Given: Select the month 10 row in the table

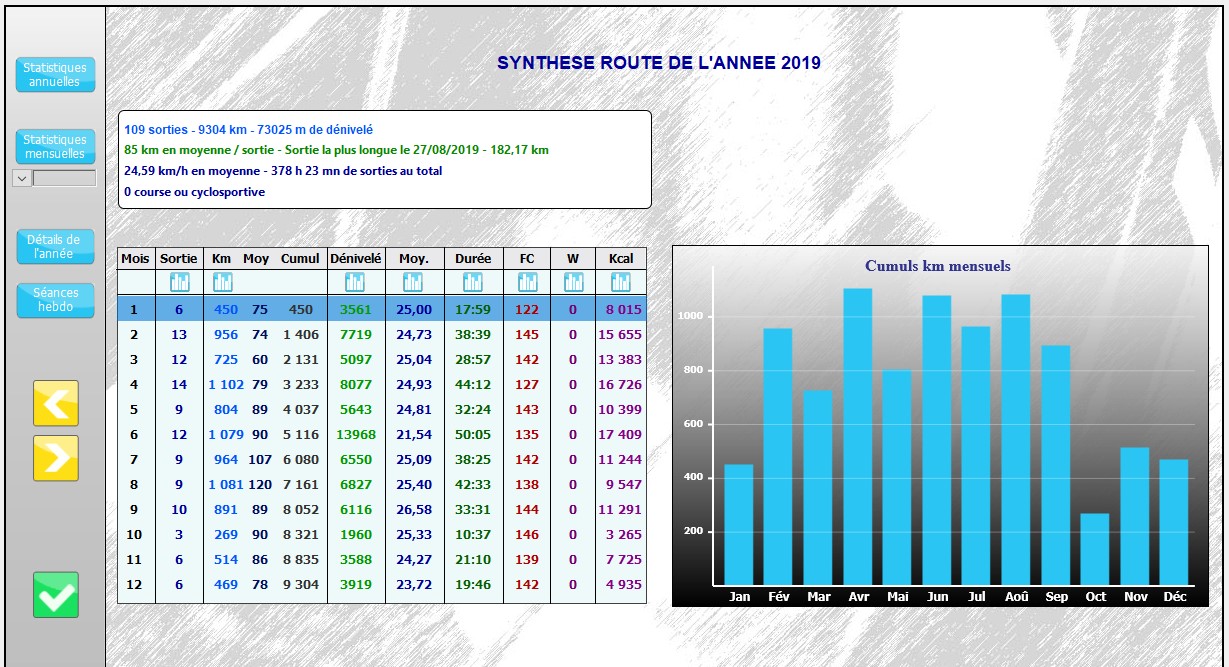Looking at the screenshot, I should [x=381, y=535].
